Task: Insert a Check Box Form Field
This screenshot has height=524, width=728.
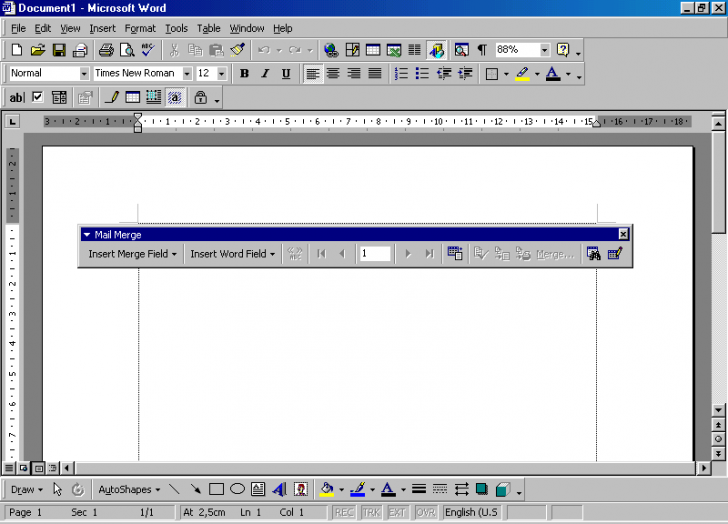Action: point(38,97)
